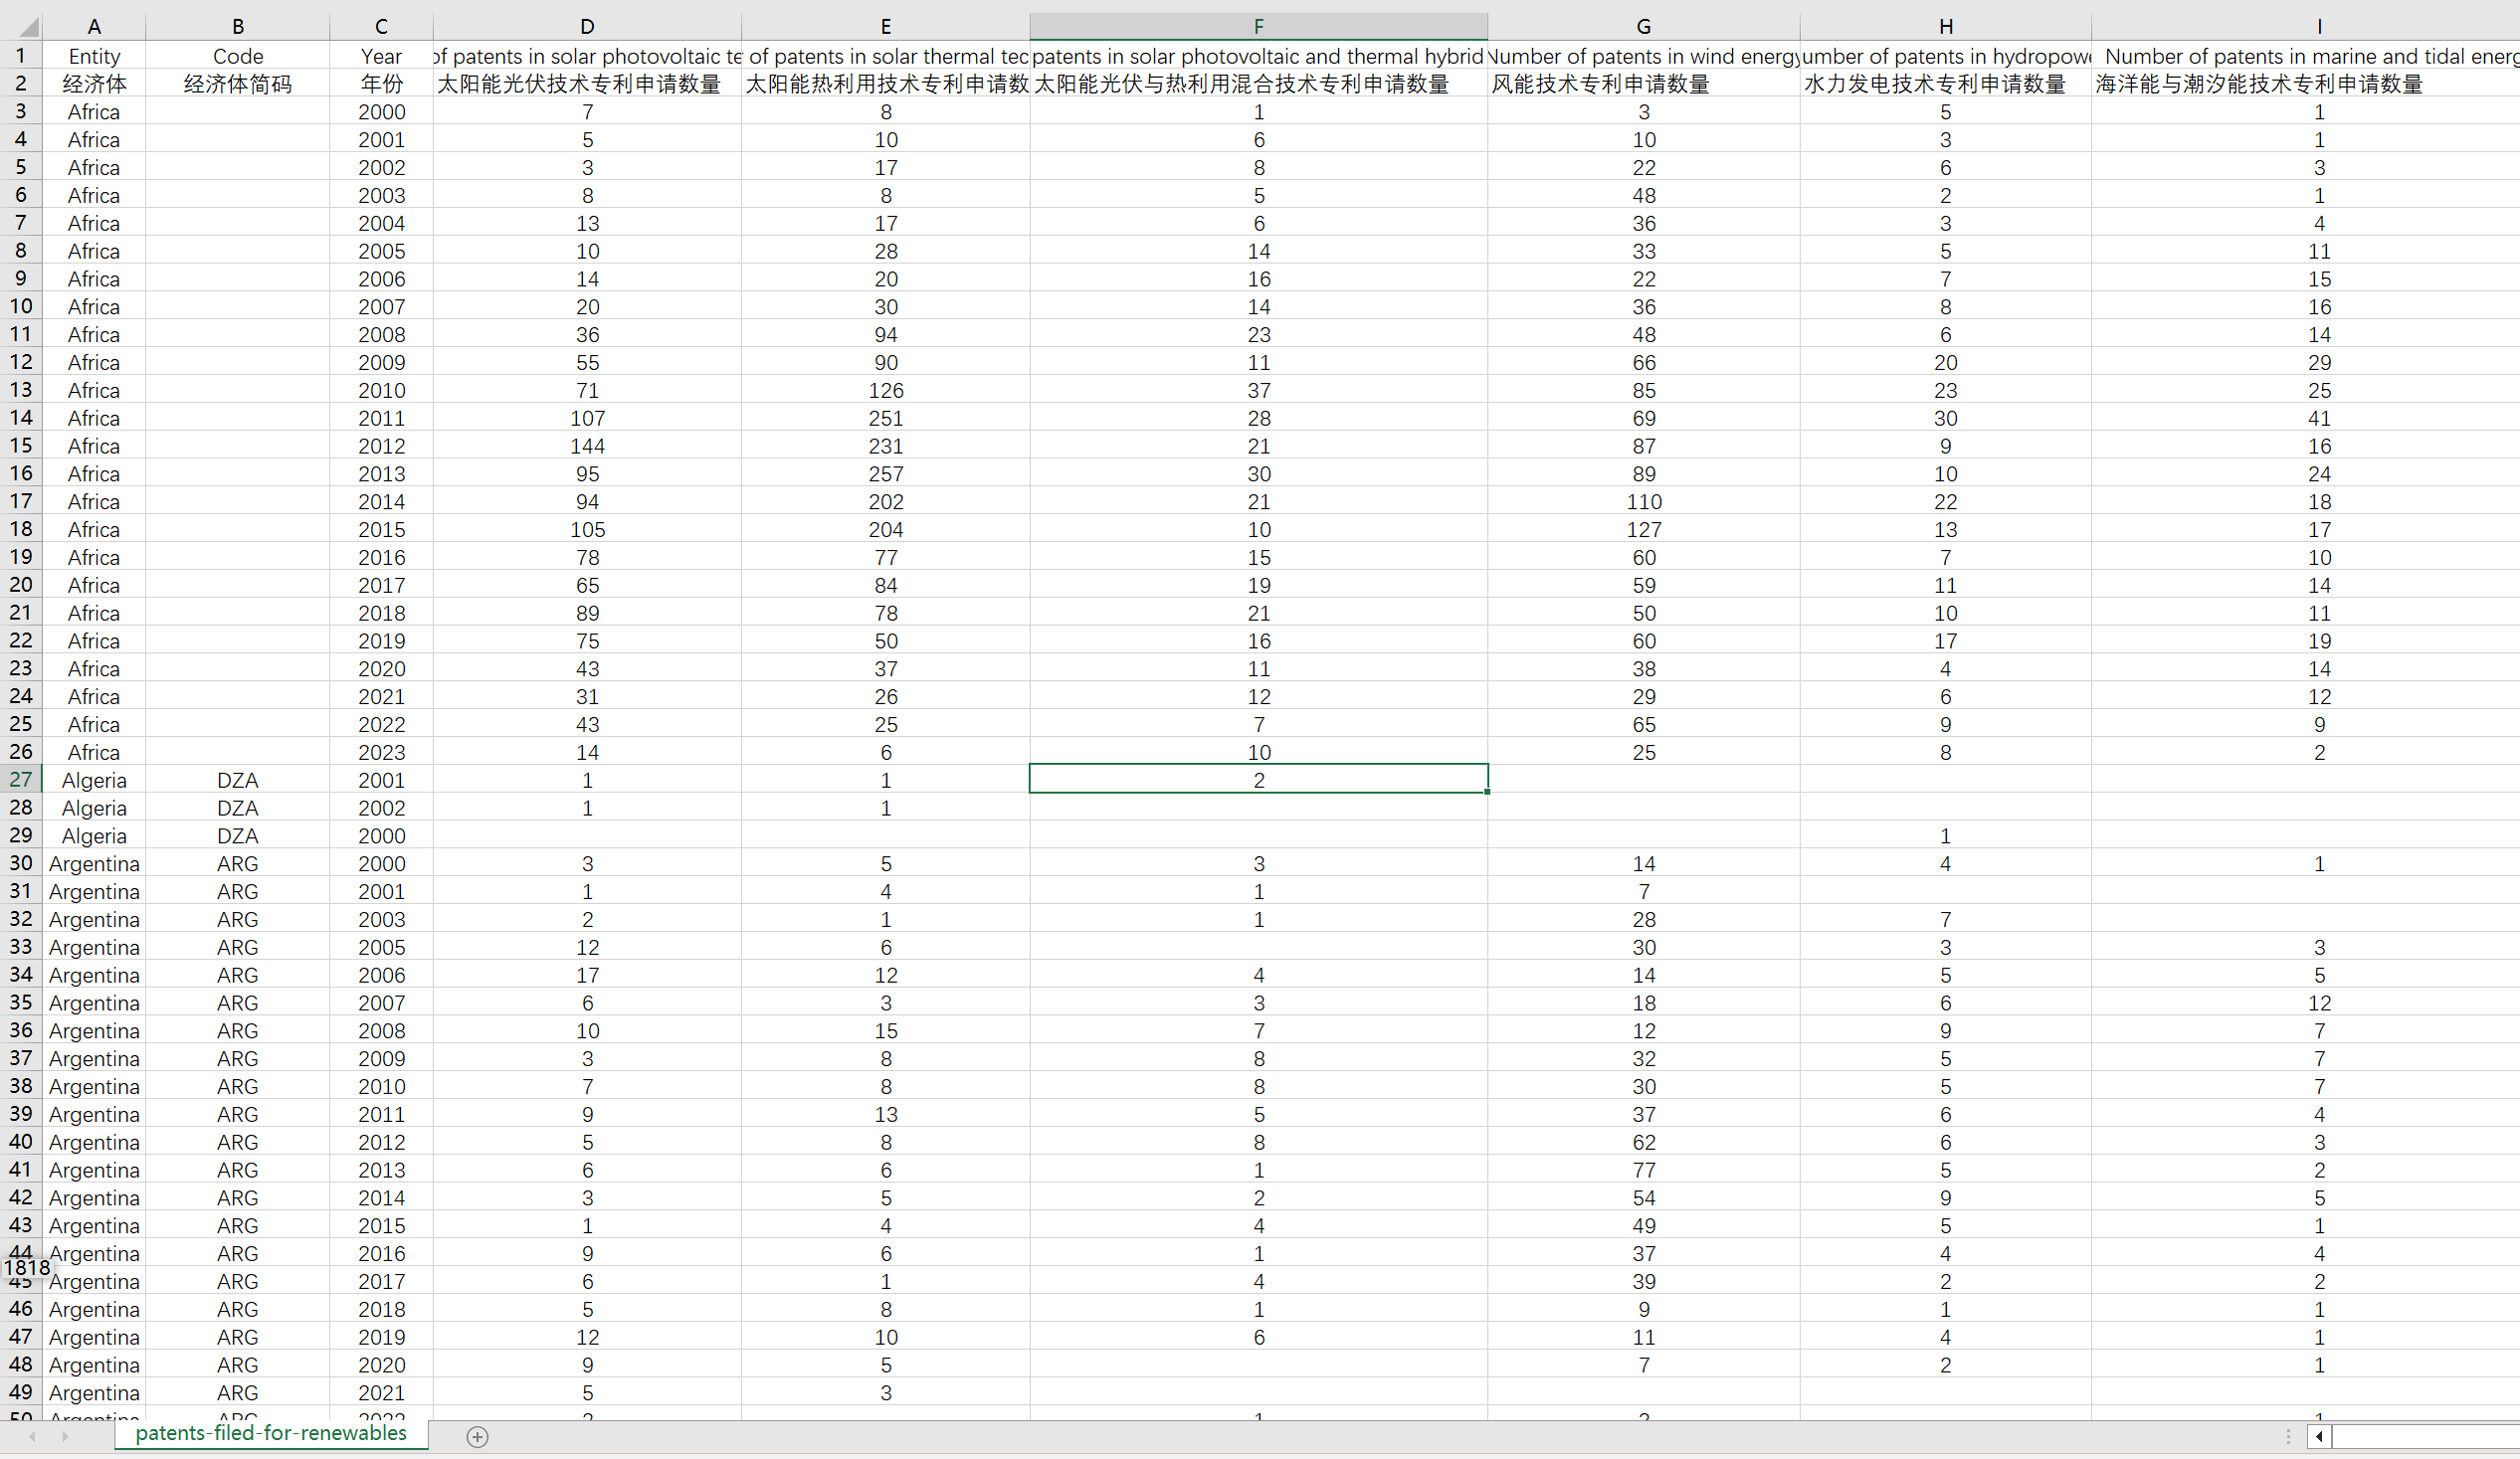Click the Entity header cell

[x=94, y=56]
